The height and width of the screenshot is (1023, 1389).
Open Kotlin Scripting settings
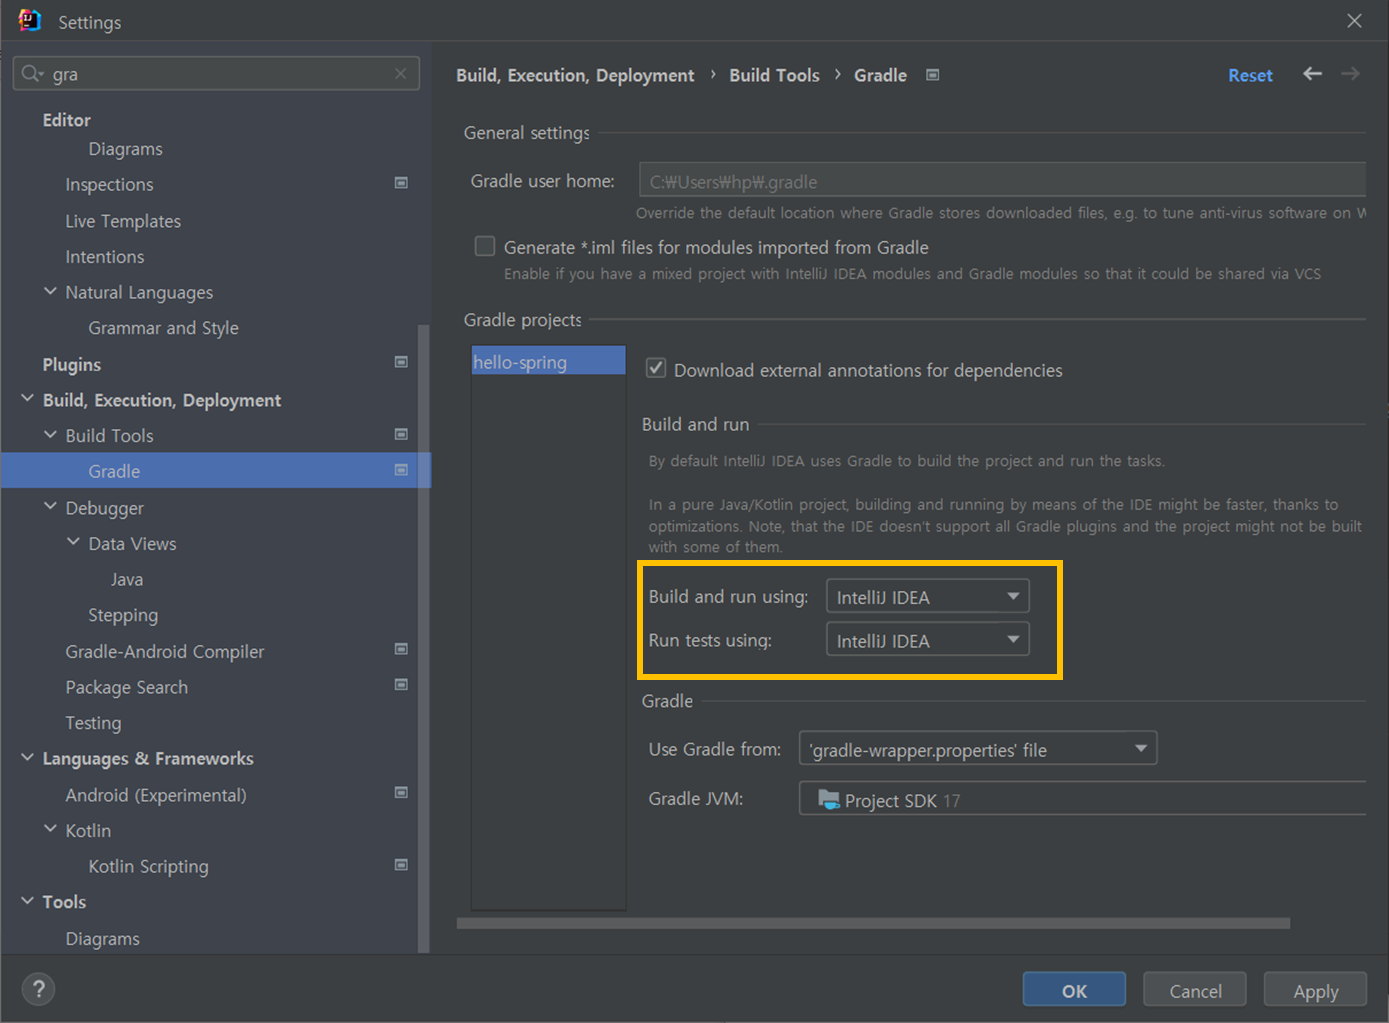click(148, 866)
